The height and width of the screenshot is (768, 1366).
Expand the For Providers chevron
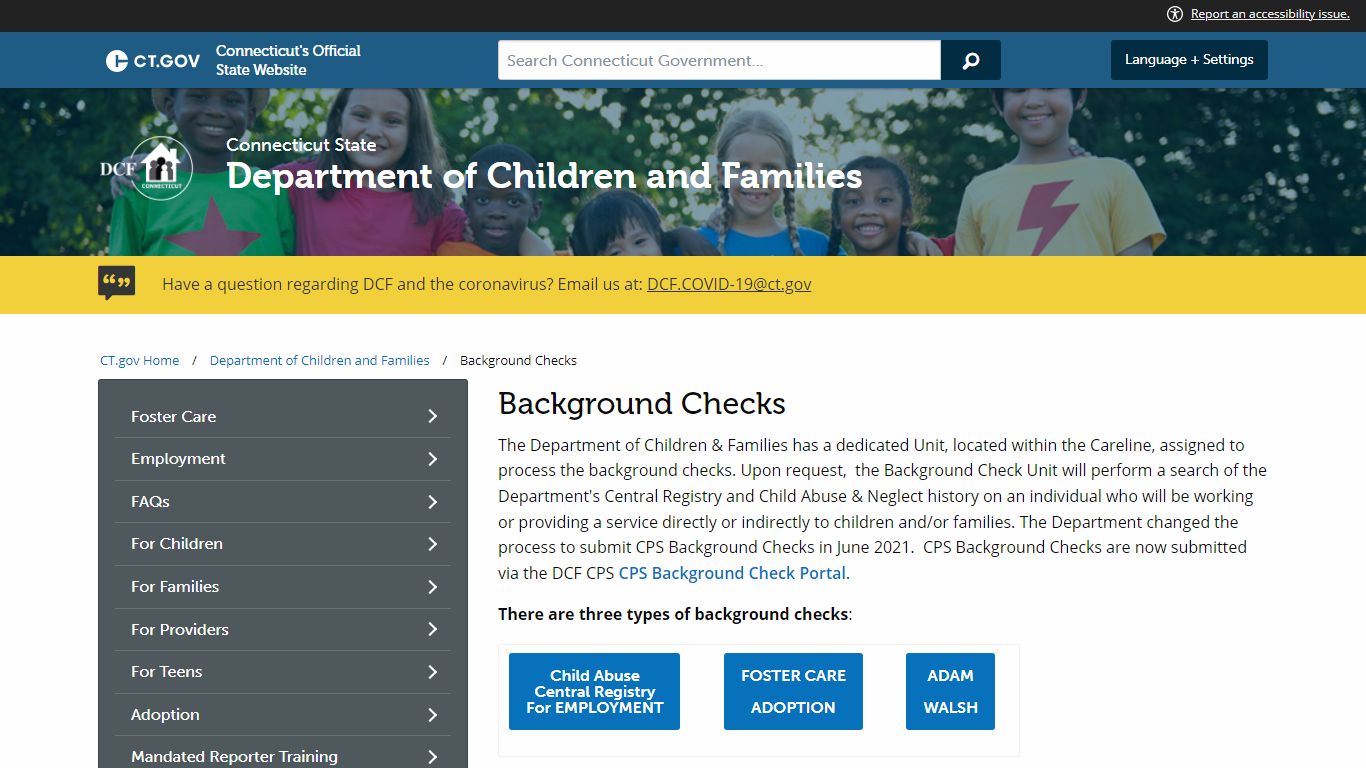click(433, 629)
